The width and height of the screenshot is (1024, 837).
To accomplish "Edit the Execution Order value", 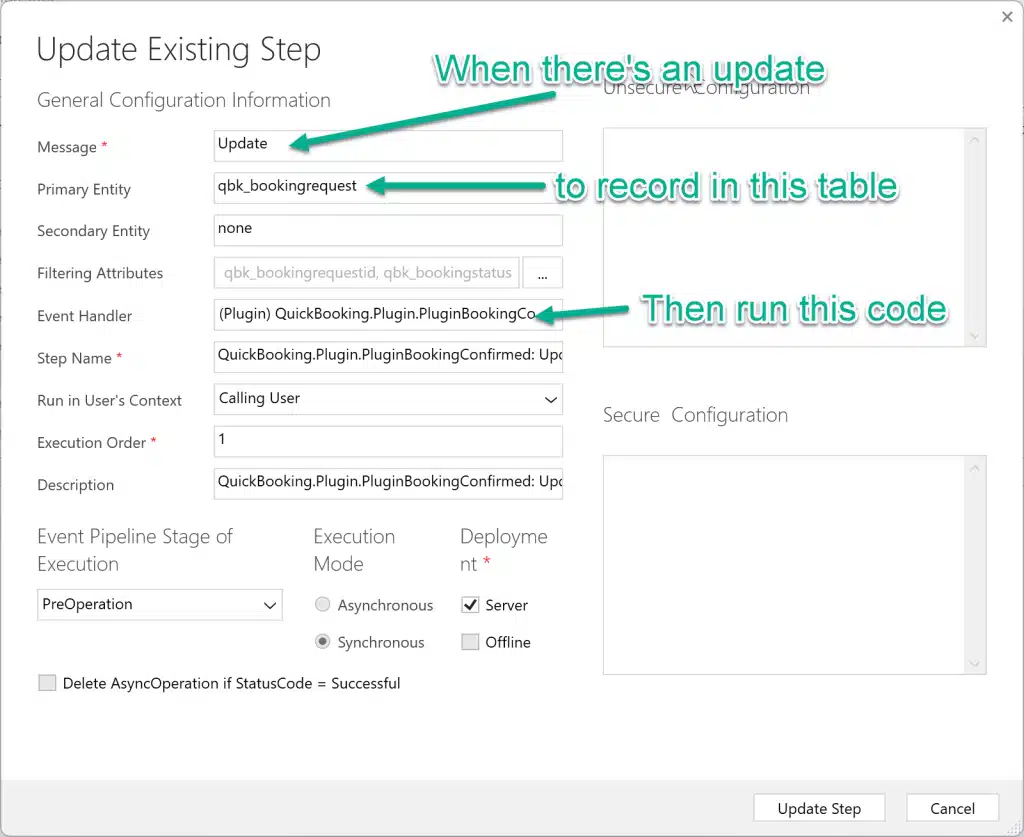I will coord(388,441).
